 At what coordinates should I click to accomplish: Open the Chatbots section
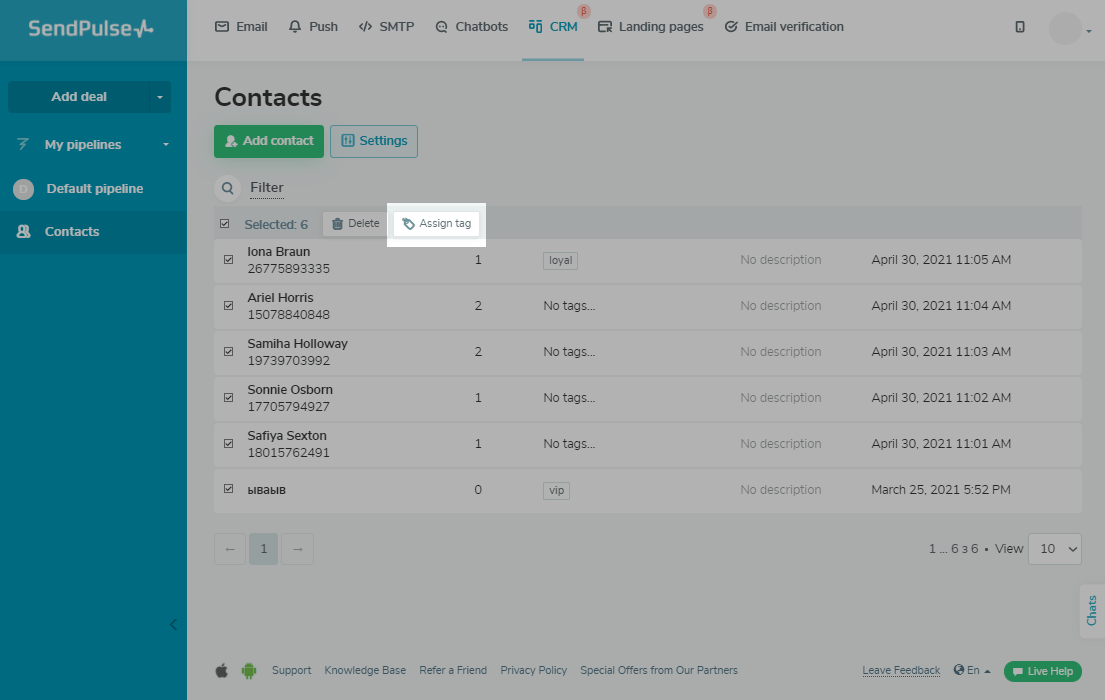471,27
